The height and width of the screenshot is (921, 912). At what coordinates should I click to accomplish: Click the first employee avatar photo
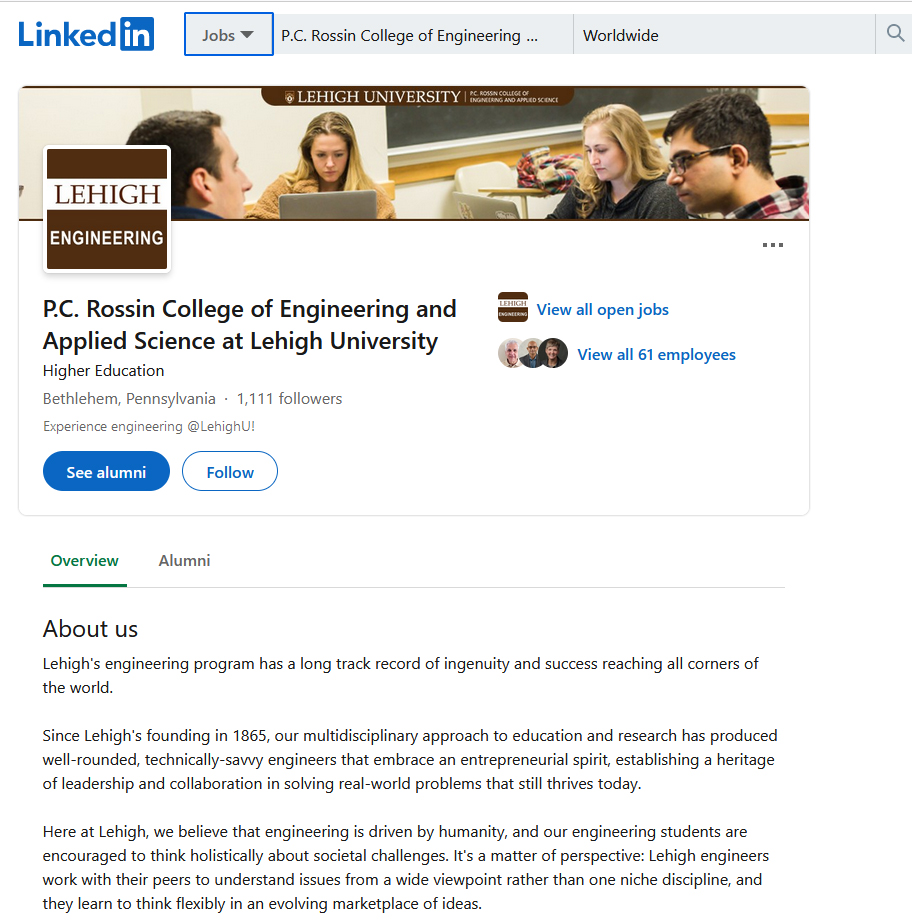pyautogui.click(x=511, y=354)
